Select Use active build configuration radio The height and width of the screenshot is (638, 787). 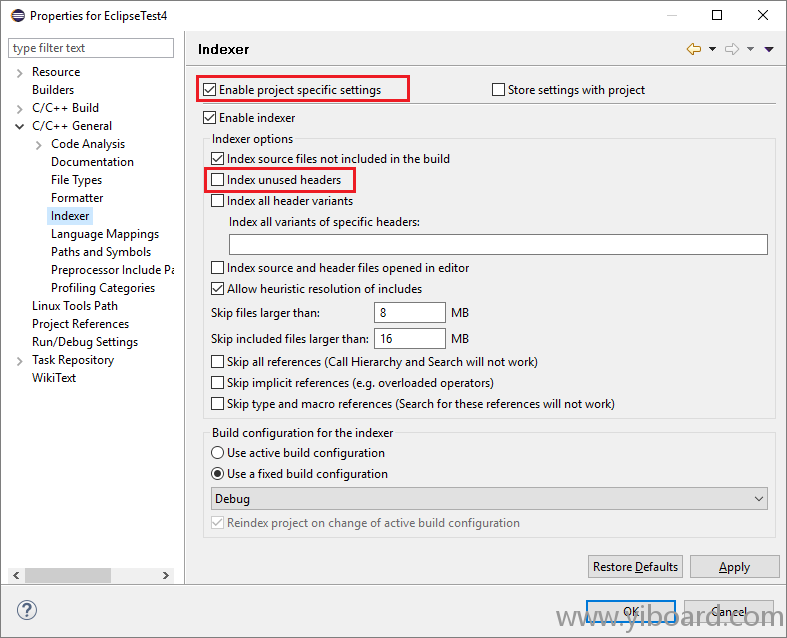point(218,453)
